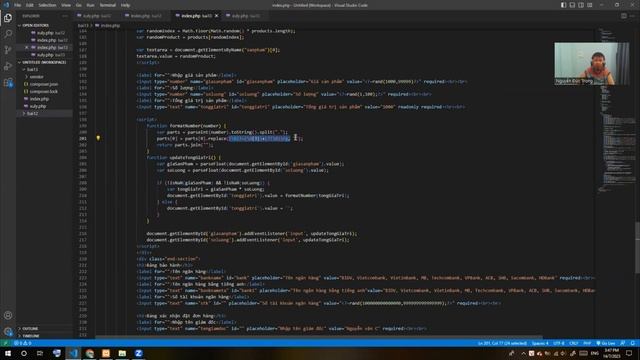The image size is (640, 360).
Task: Click the ENG language indicator in the tray
Action: pyautogui.click(x=595, y=353)
